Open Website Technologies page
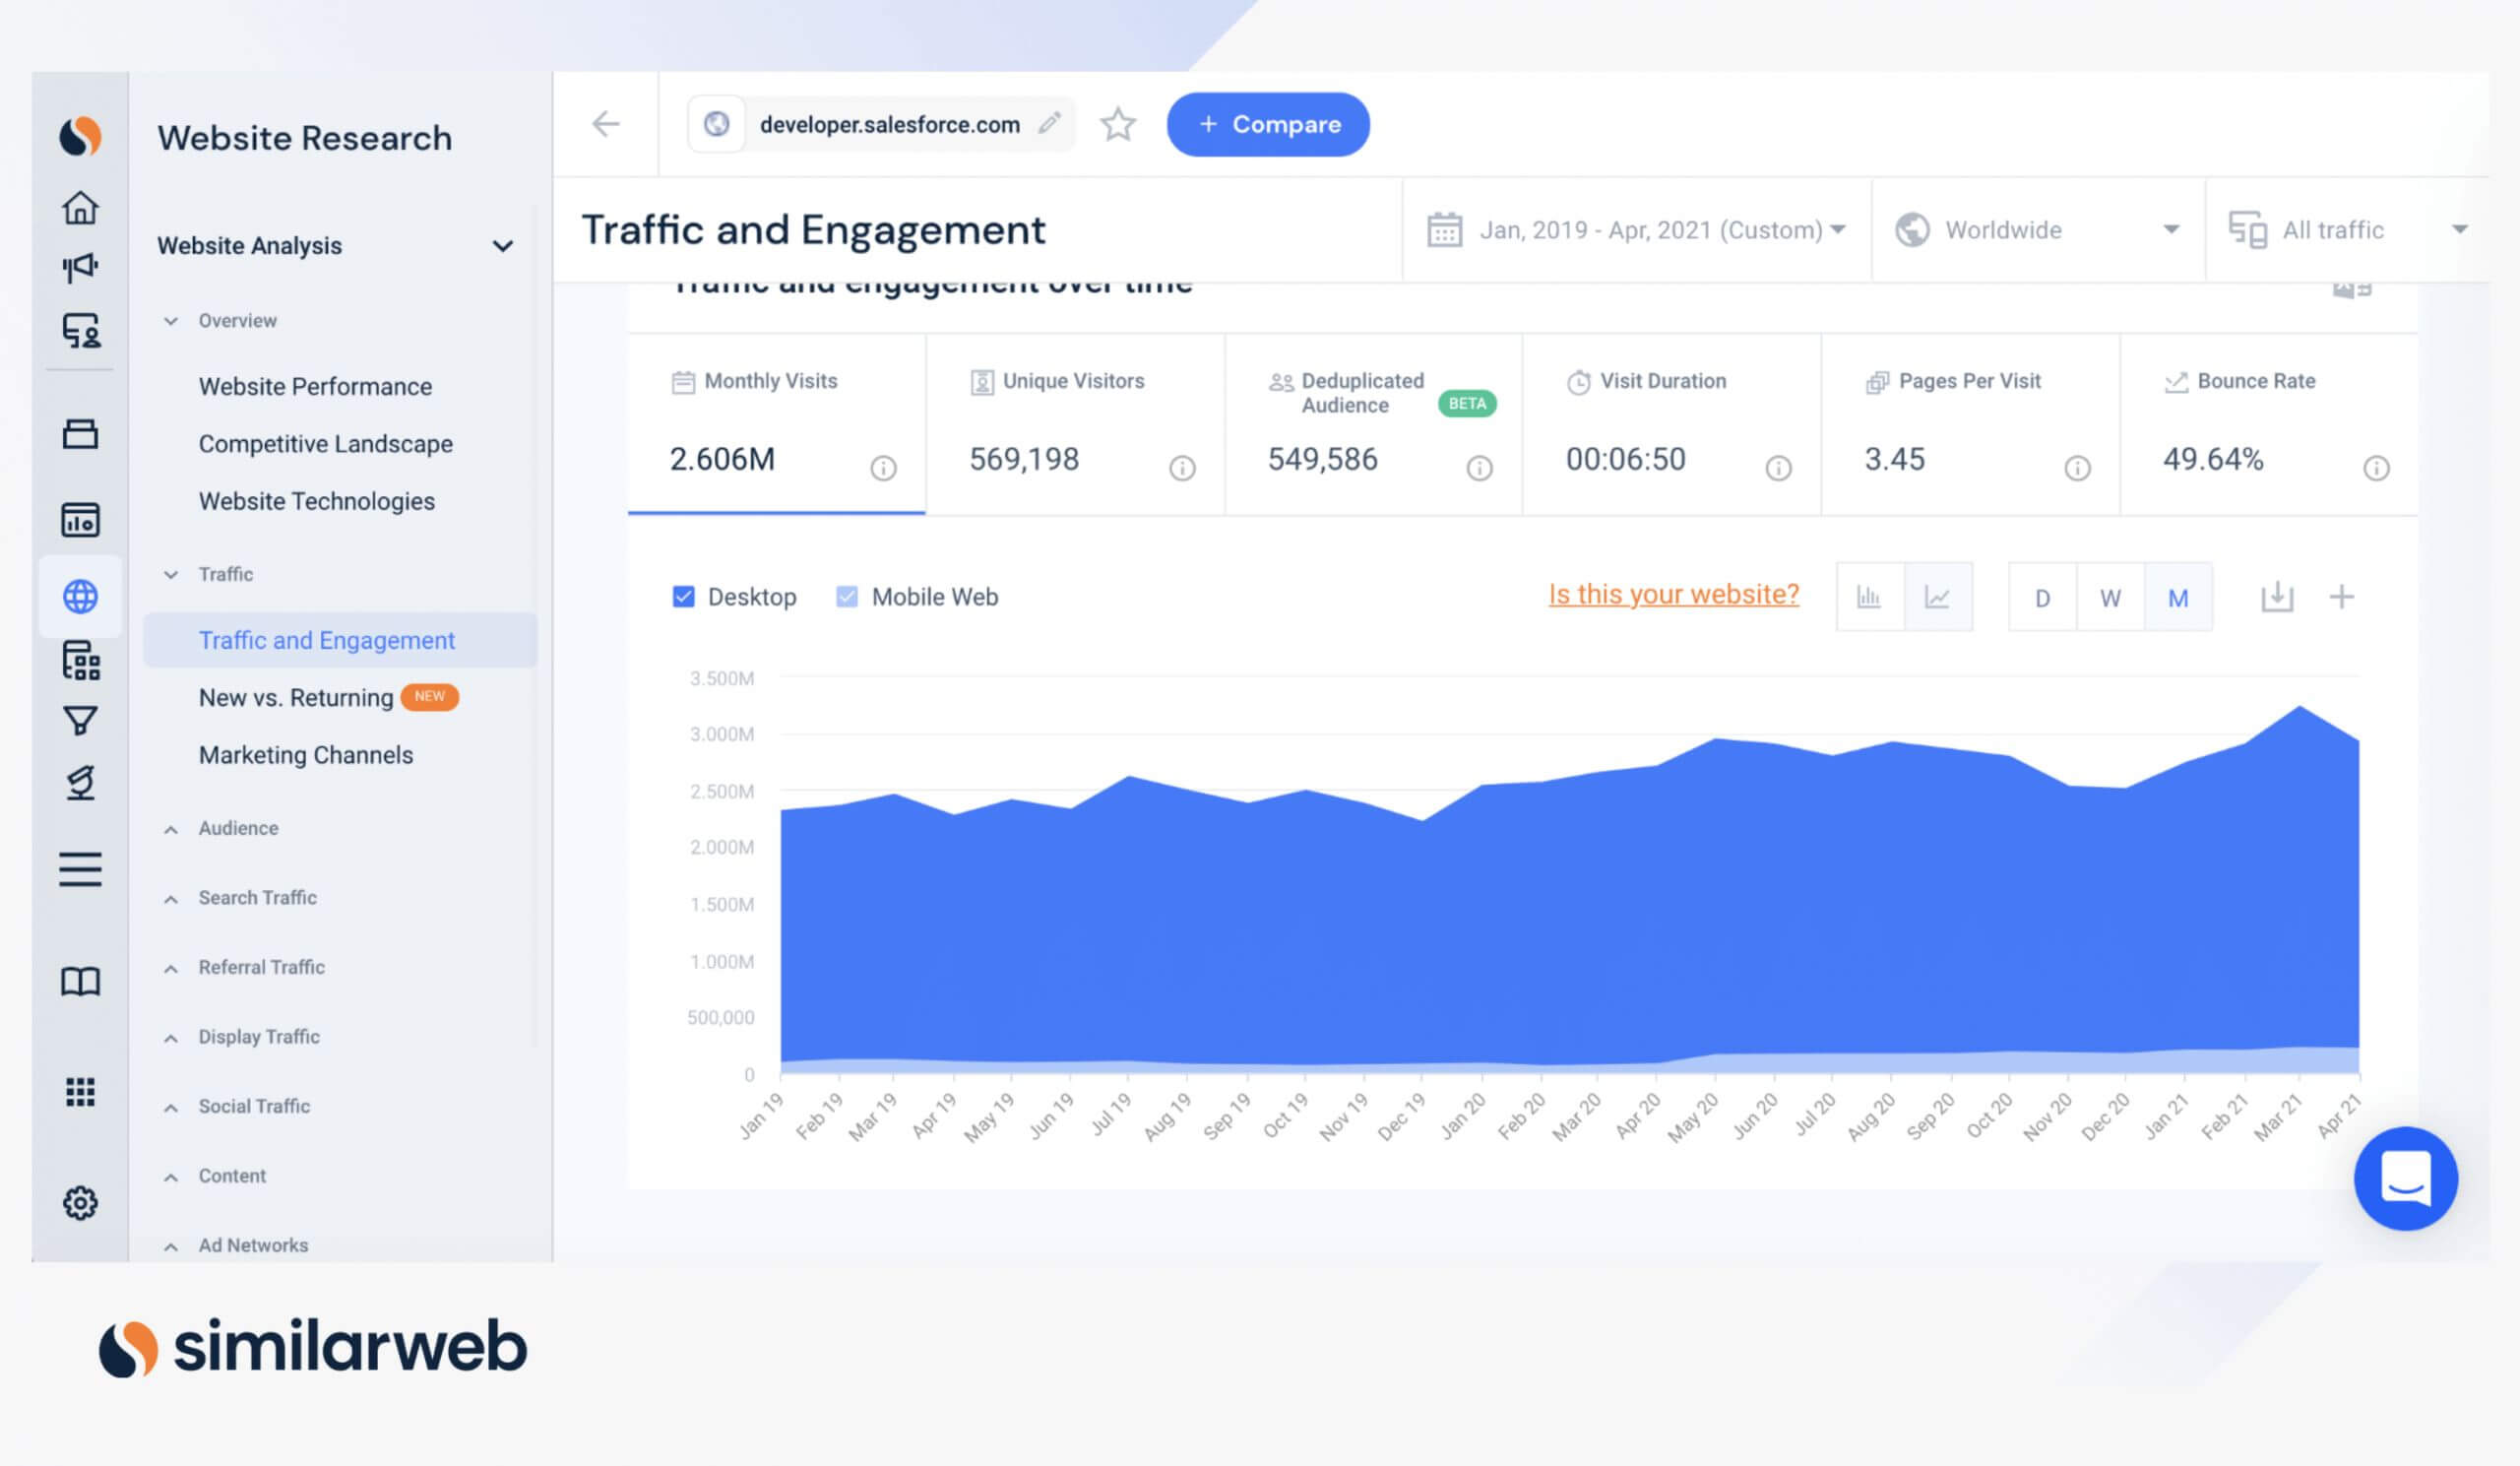 click(316, 501)
